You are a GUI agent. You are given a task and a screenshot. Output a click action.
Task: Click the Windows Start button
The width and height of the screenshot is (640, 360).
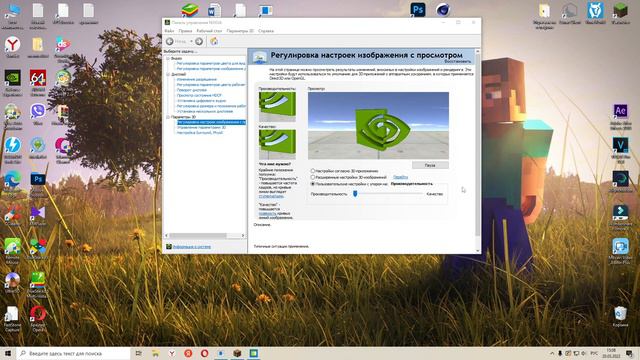coord(8,353)
